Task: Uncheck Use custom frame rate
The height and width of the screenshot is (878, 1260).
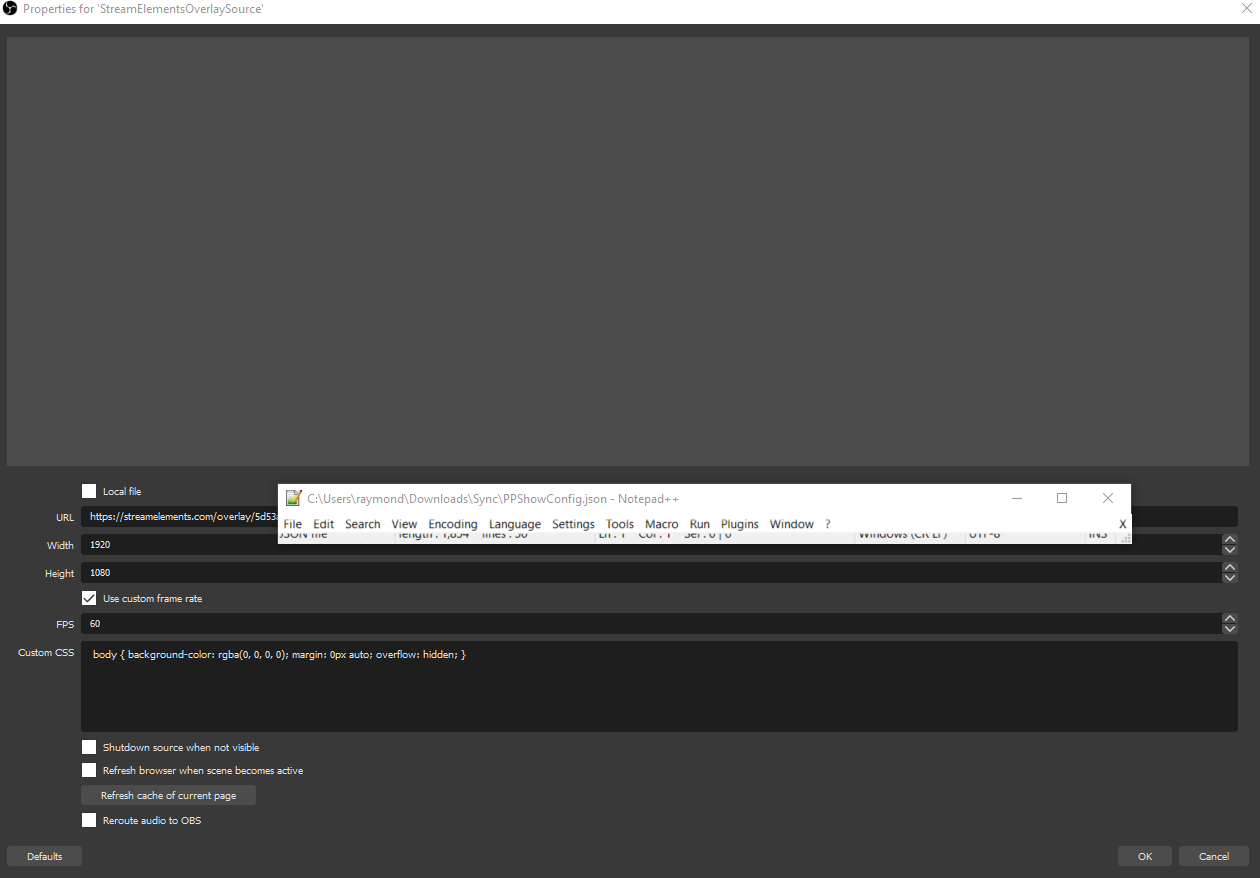Action: pyautogui.click(x=89, y=598)
